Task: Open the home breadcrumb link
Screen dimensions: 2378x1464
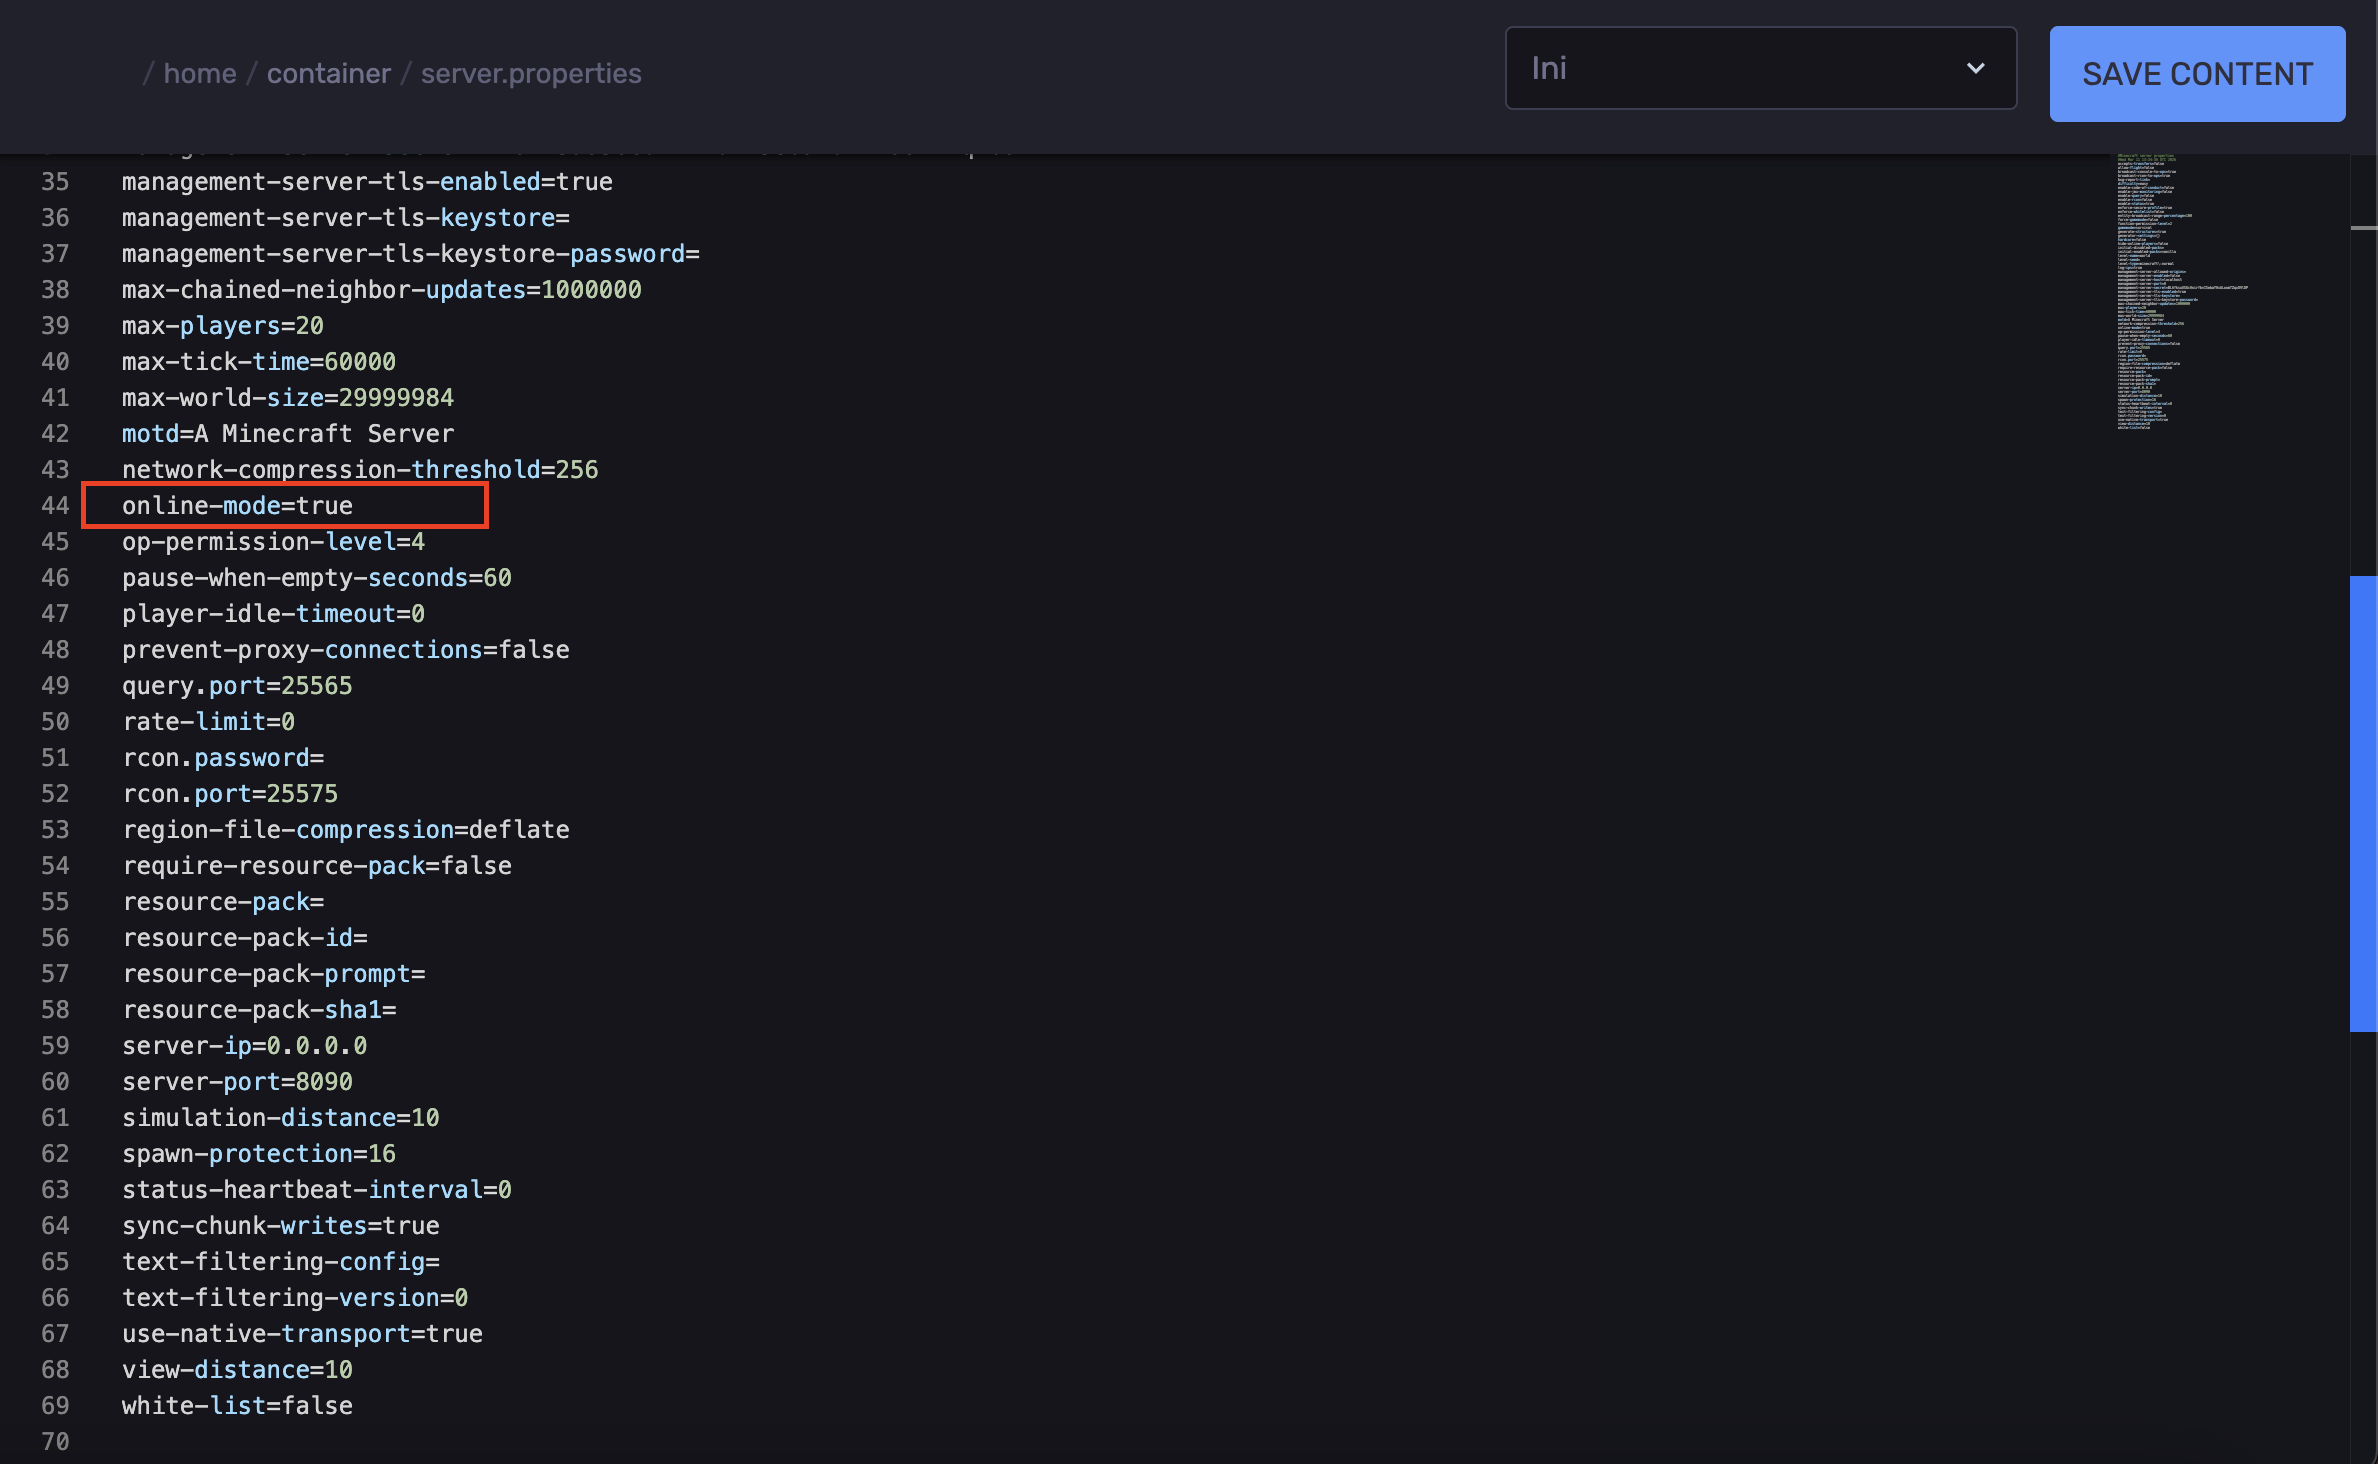Action: [x=200, y=74]
